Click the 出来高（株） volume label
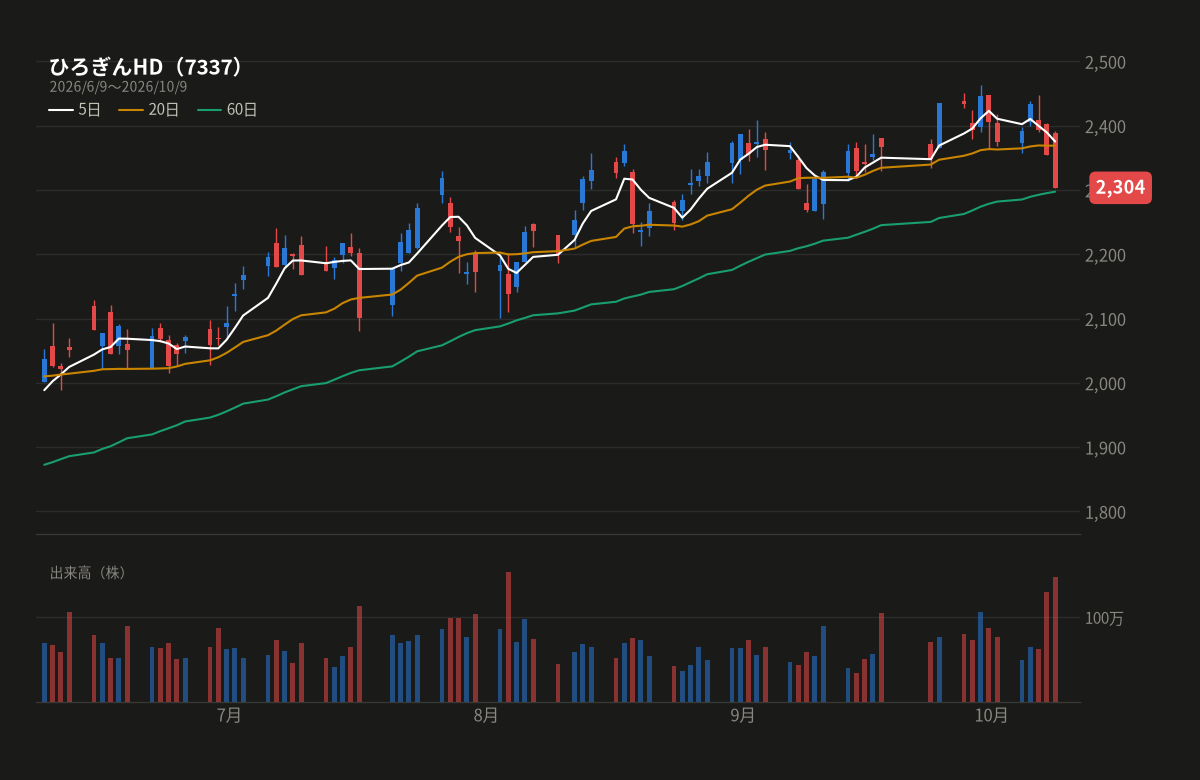1200x780 pixels. pyautogui.click(x=90, y=573)
